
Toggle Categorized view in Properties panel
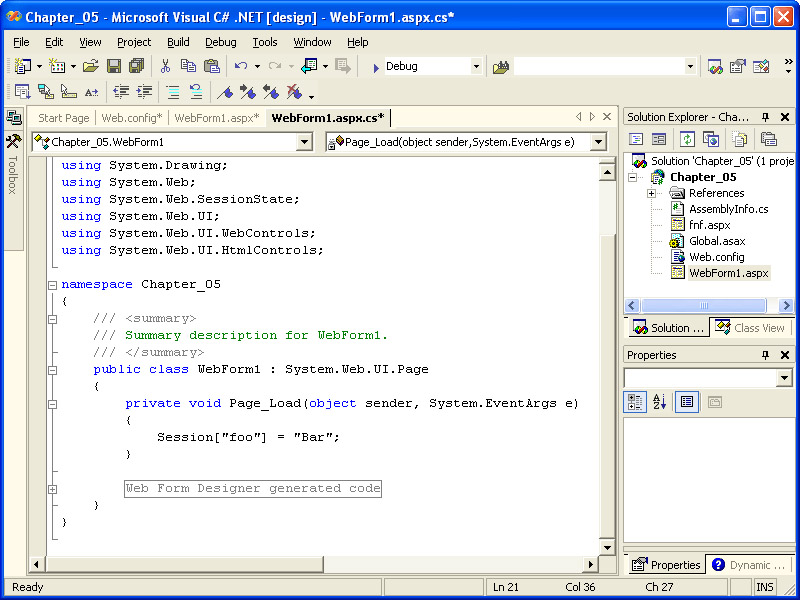pos(635,402)
